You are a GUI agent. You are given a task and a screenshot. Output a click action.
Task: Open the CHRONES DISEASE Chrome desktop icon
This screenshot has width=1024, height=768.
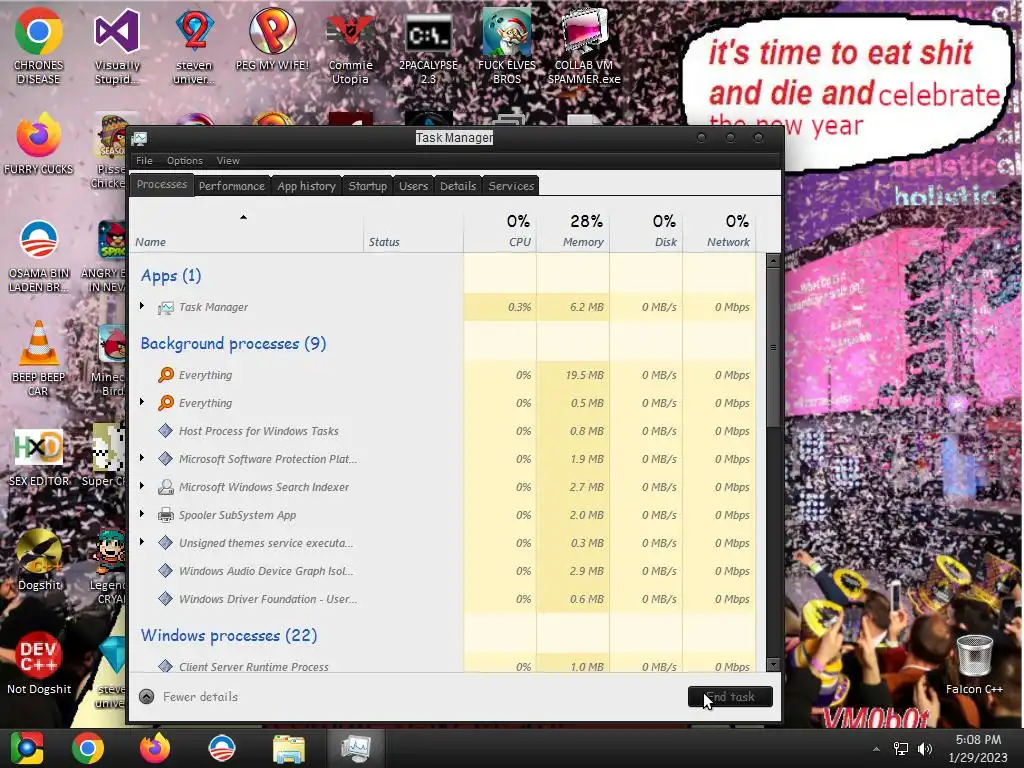click(39, 46)
